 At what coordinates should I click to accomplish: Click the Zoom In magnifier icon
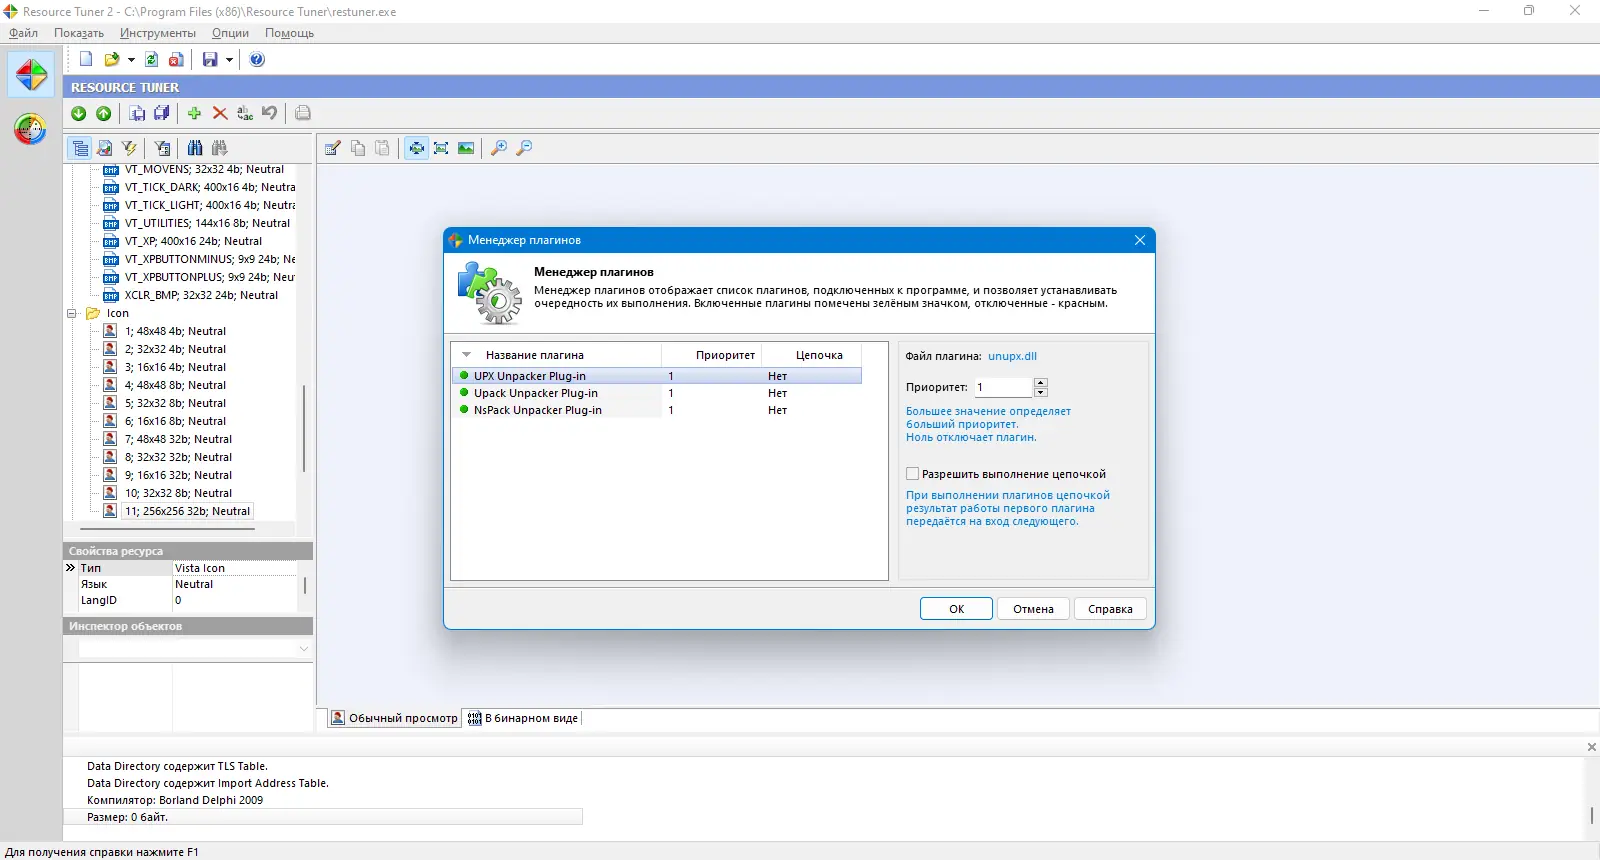tap(499, 148)
